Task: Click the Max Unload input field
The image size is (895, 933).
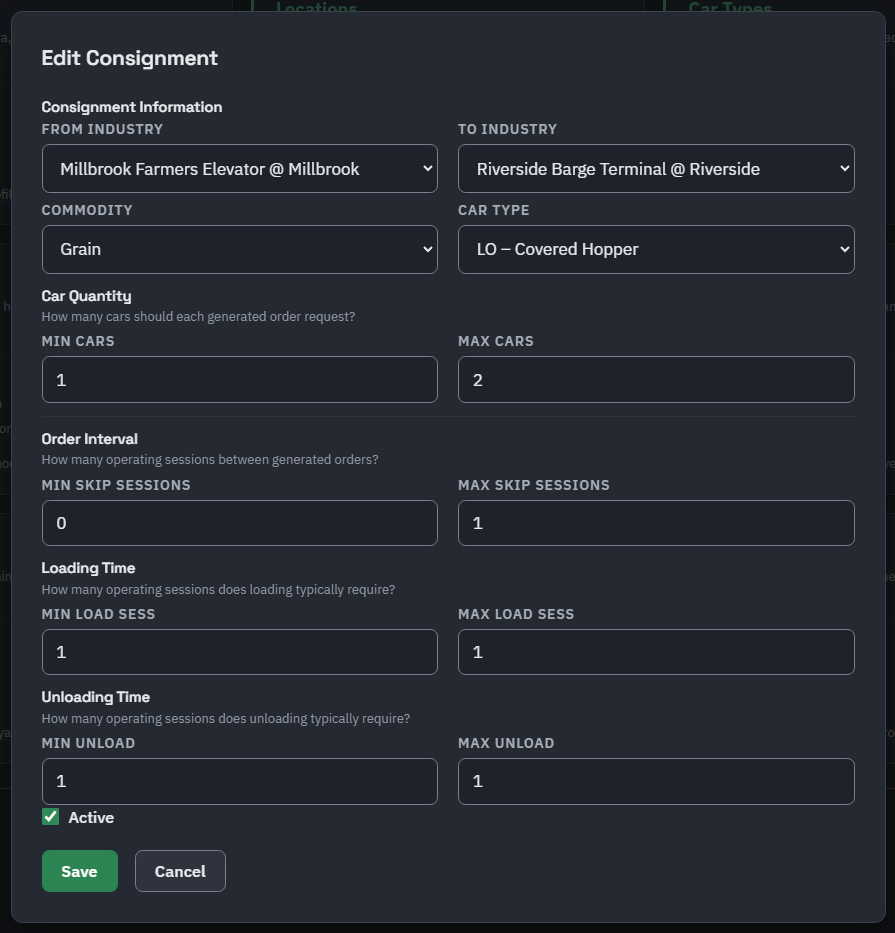Action: point(656,781)
